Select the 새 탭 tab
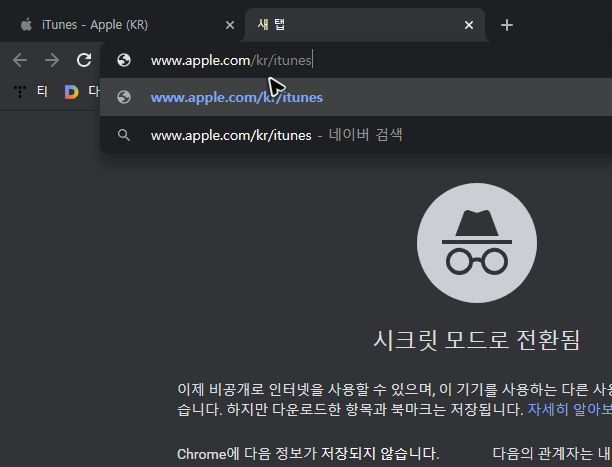The image size is (612, 467). coord(365,25)
